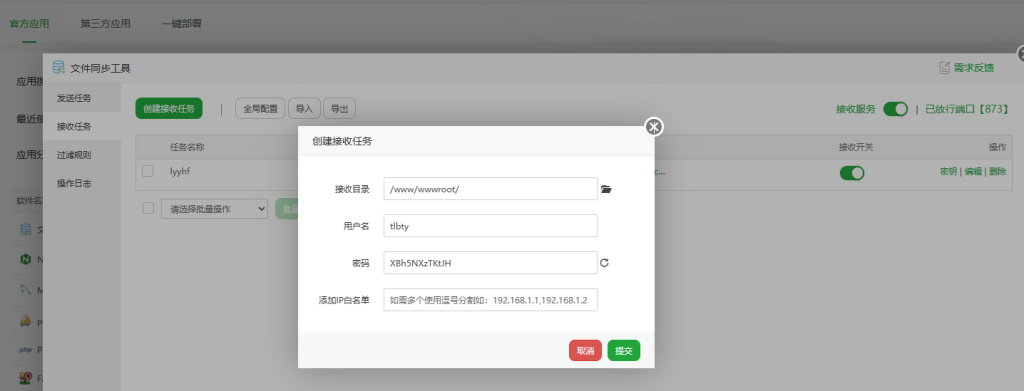The width and height of the screenshot is (1024, 391).
Task: Click the 需求反馈 link
Action: [x=974, y=67]
